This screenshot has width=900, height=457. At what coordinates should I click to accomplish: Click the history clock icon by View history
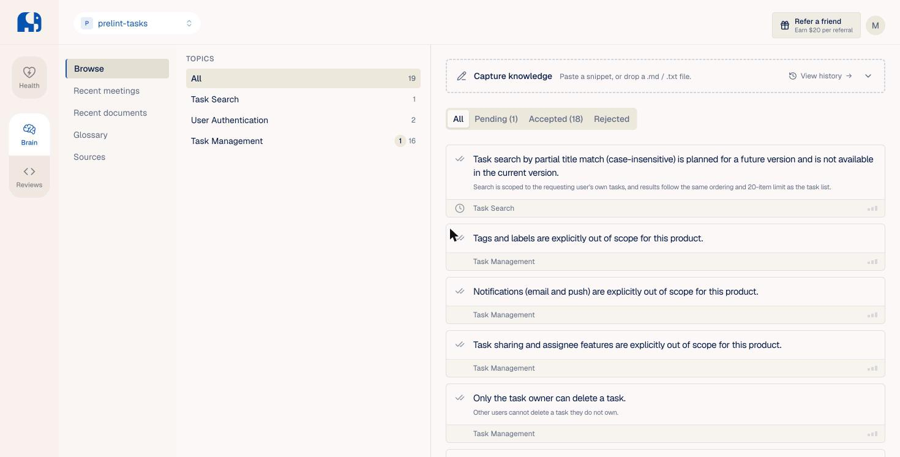coord(793,76)
